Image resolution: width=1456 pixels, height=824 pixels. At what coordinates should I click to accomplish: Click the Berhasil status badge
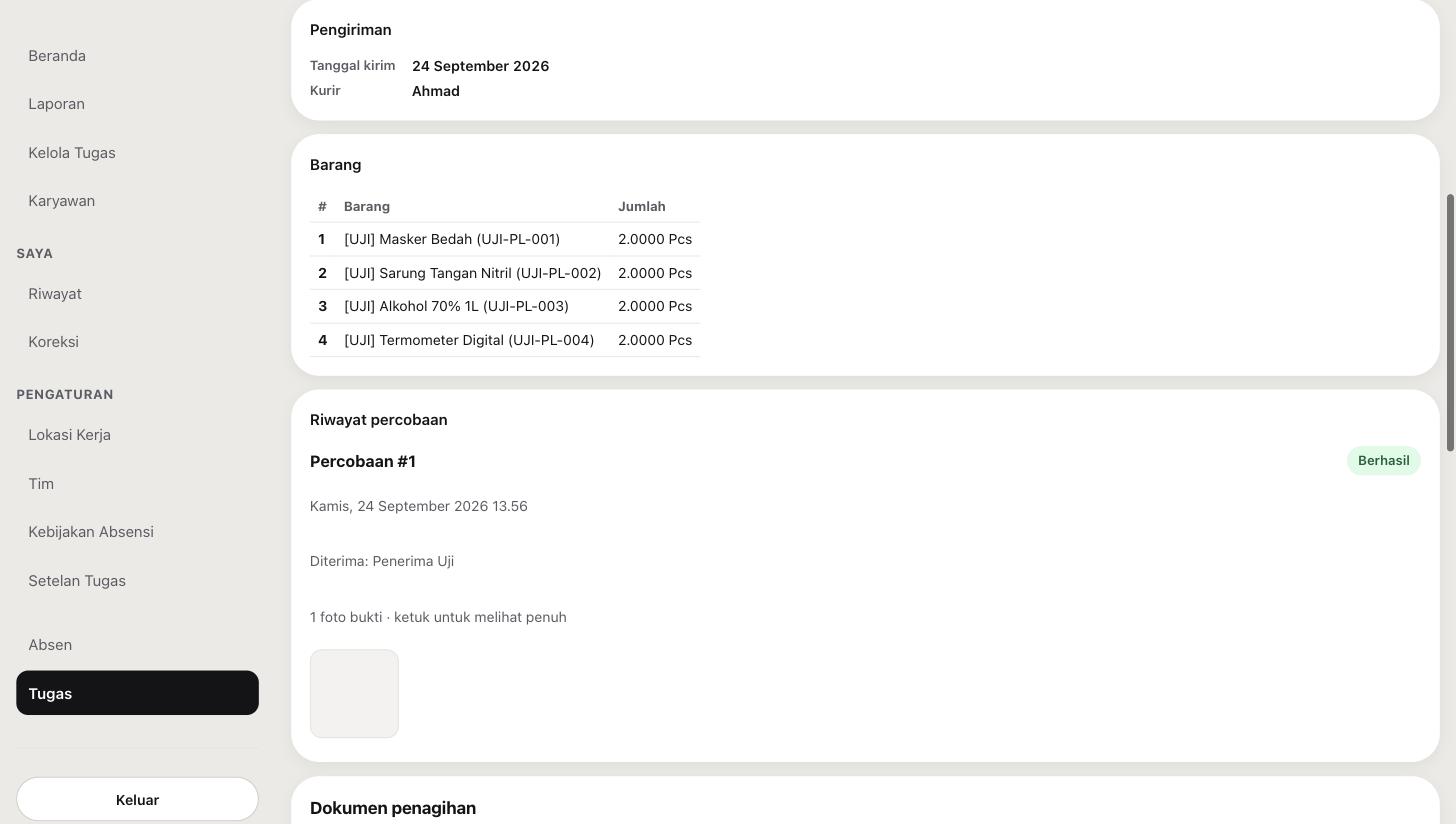1383,461
